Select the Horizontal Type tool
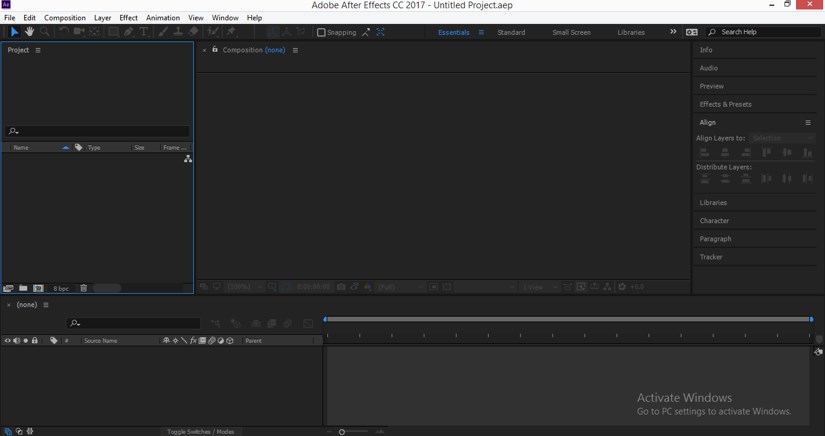 (143, 32)
